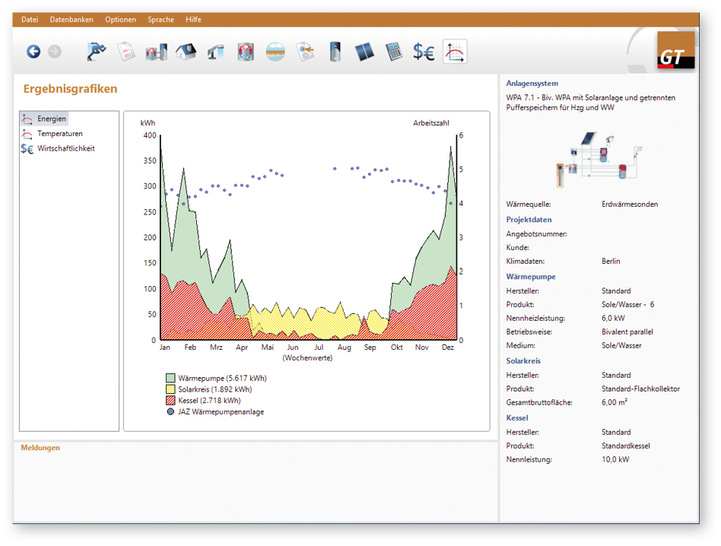
Task: Select the blue solar panel icon
Action: click(366, 52)
